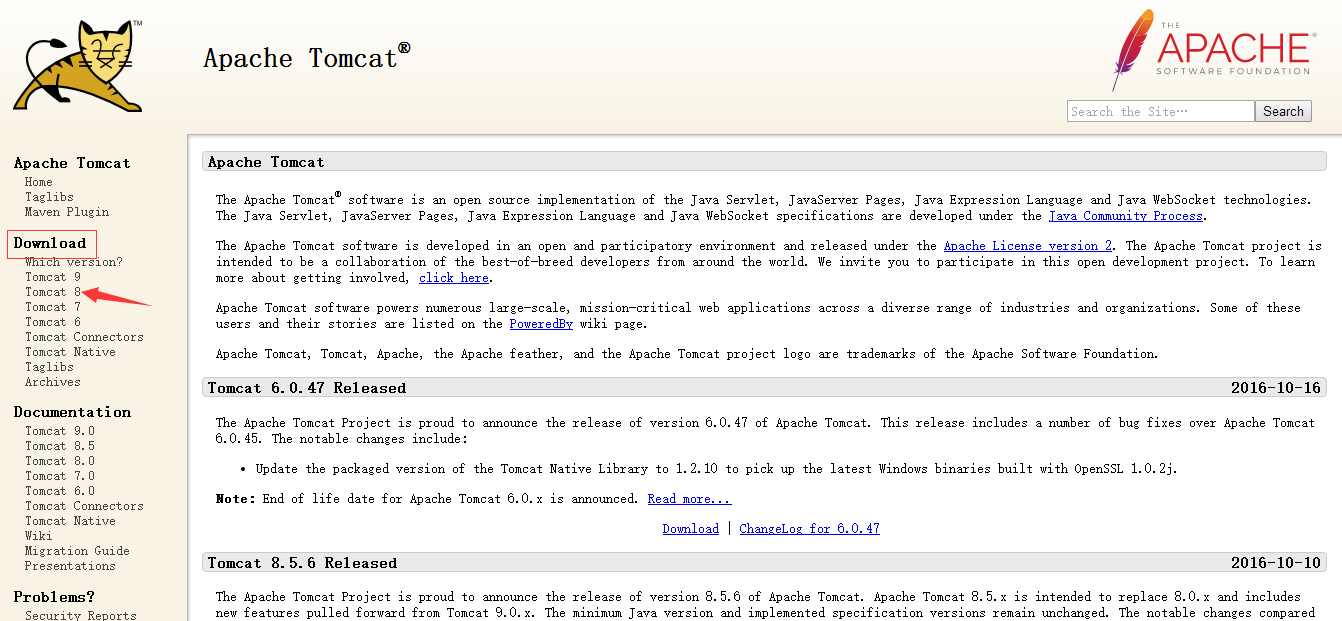The height and width of the screenshot is (621, 1342).
Task: Follow the Read more... link
Action: (x=689, y=499)
